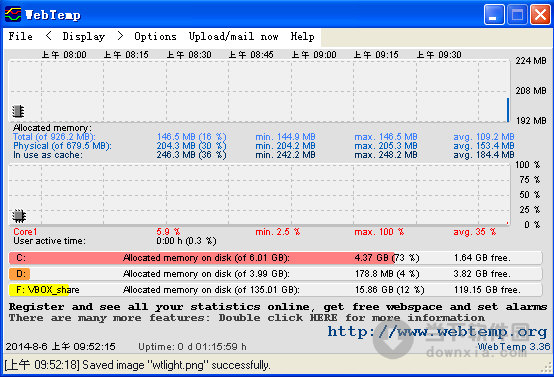Click the 'Physical (of 679.5 MB):' label

(x=62, y=146)
